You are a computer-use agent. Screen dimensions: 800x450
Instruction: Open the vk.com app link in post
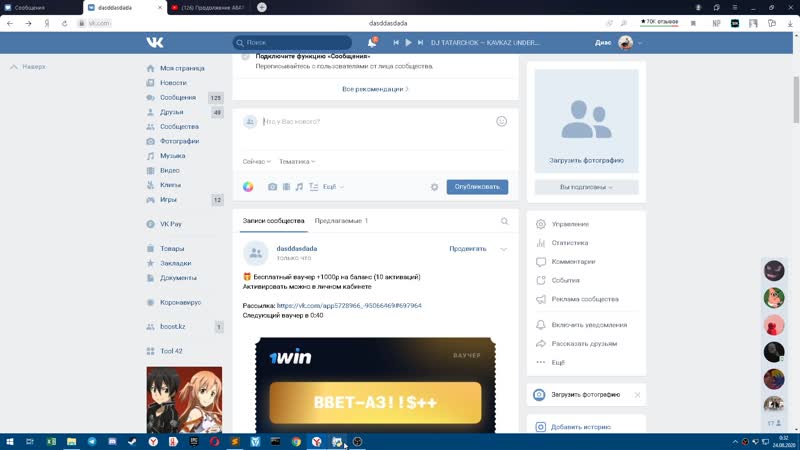pyautogui.click(x=349, y=306)
